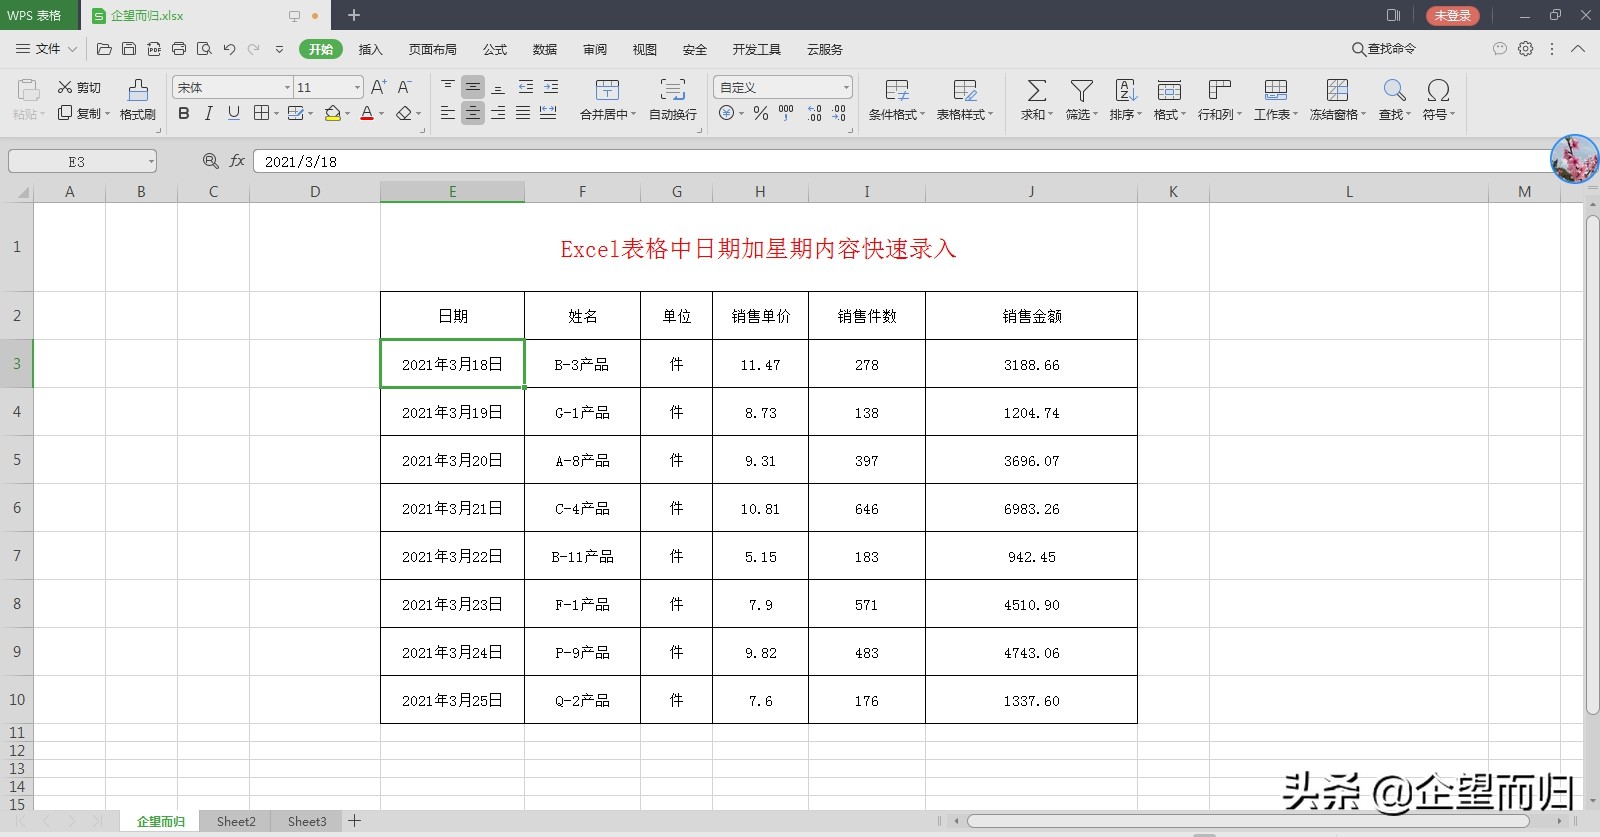Open the Symbol (符号) omega icon
The image size is (1600, 837).
pos(1438,91)
